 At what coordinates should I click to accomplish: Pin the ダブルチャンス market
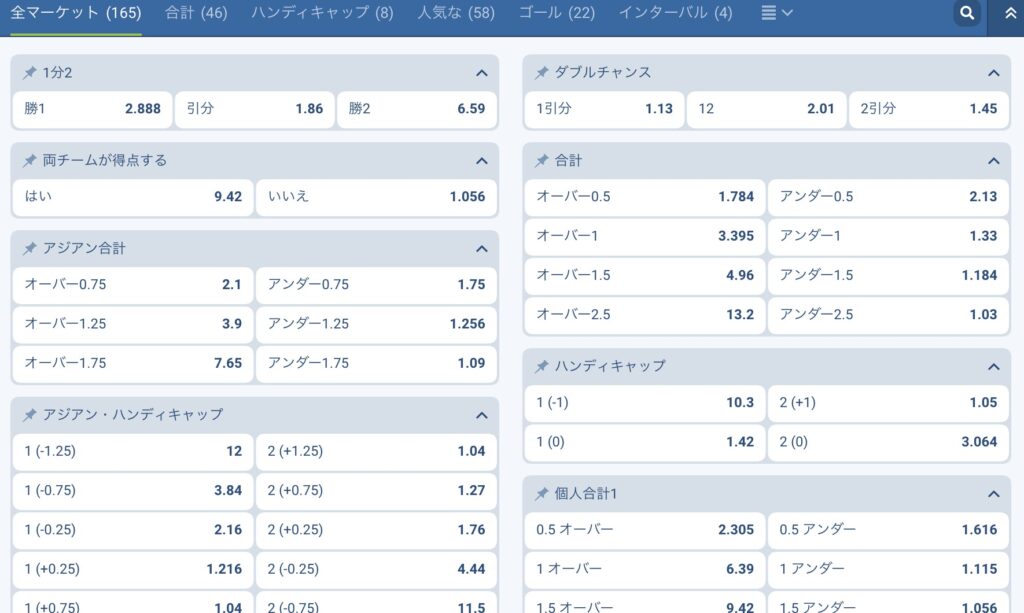tap(542, 73)
